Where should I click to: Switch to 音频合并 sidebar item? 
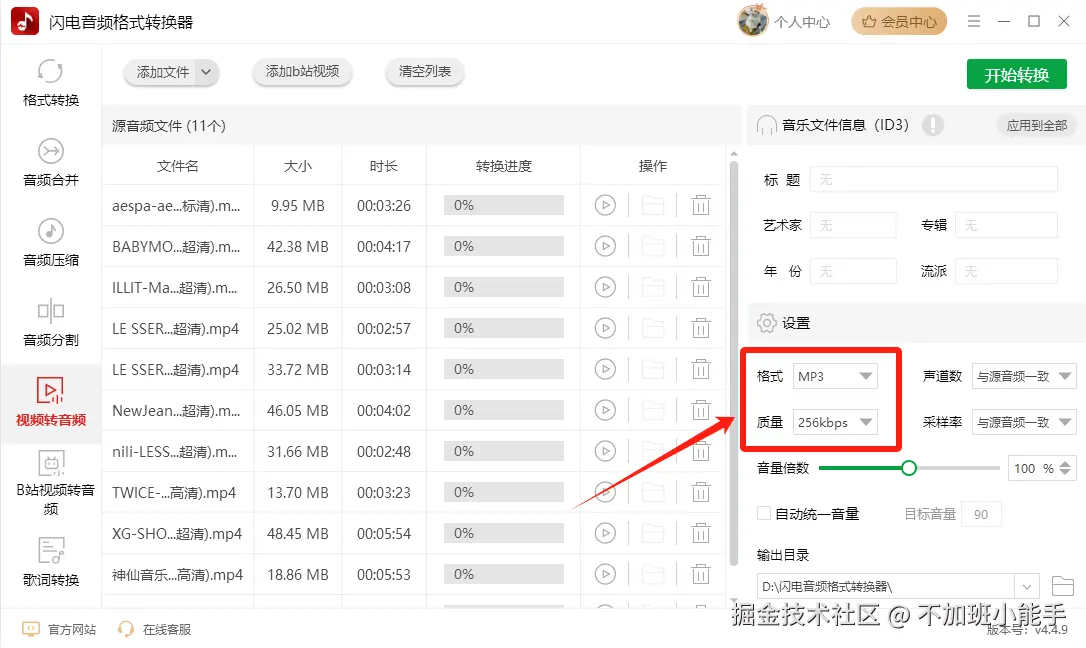click(51, 163)
